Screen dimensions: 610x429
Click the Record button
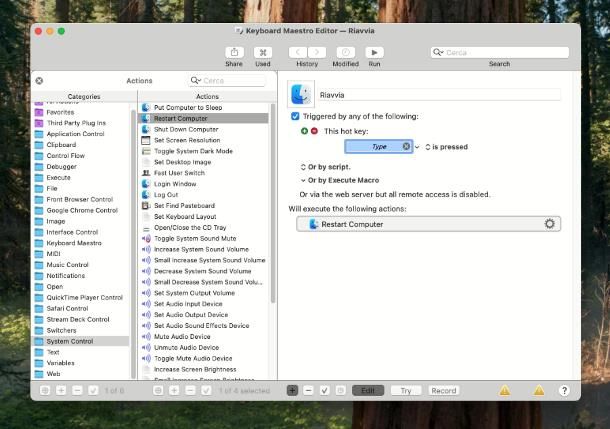point(443,390)
